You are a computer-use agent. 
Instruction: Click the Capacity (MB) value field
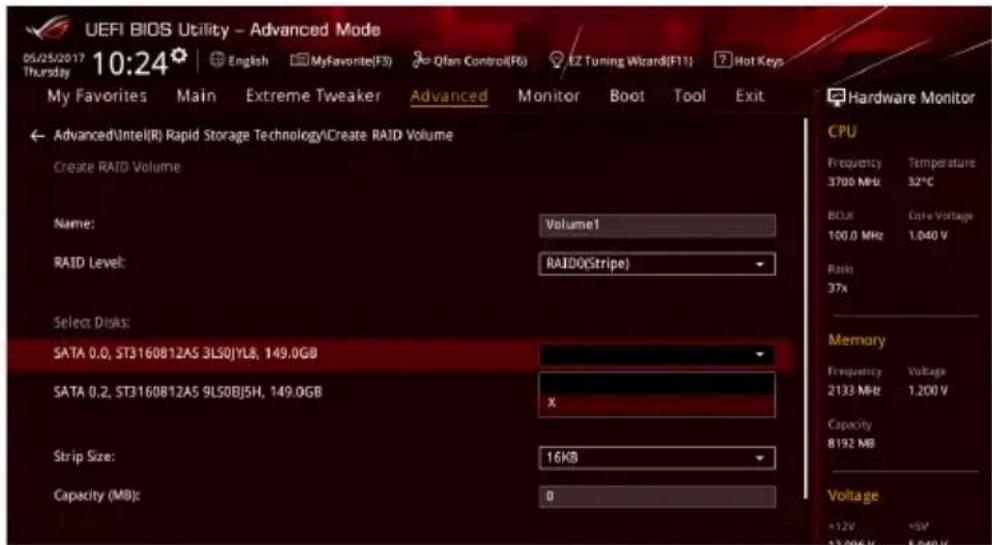[657, 496]
